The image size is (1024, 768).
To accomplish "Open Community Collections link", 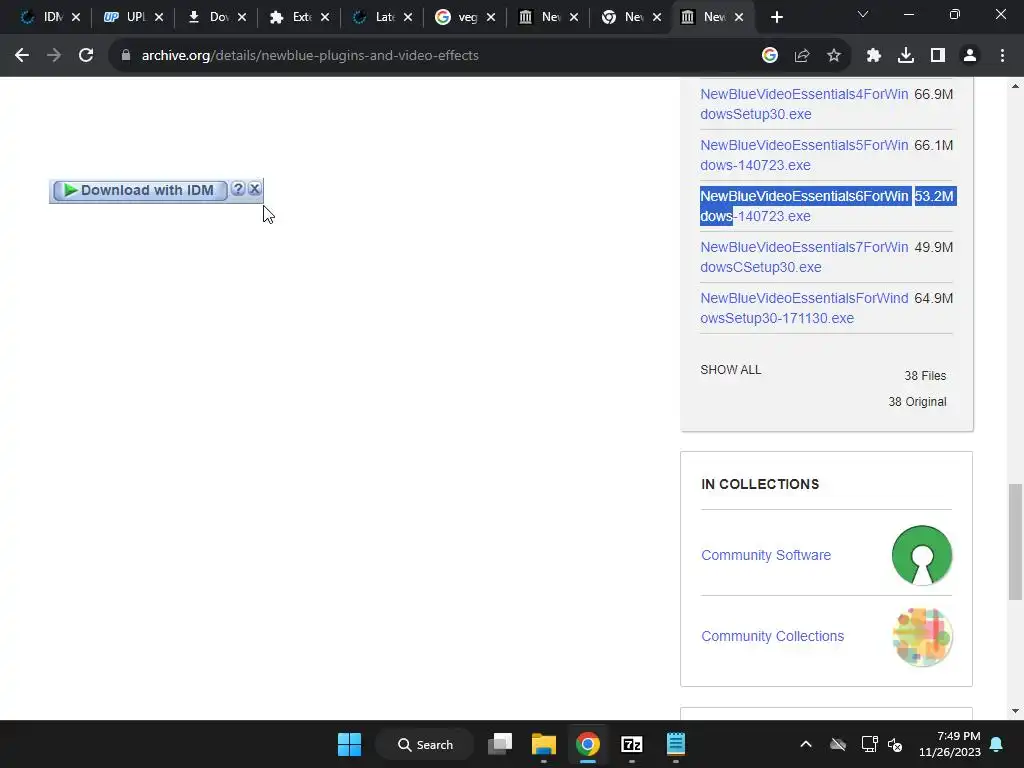I will click(773, 636).
